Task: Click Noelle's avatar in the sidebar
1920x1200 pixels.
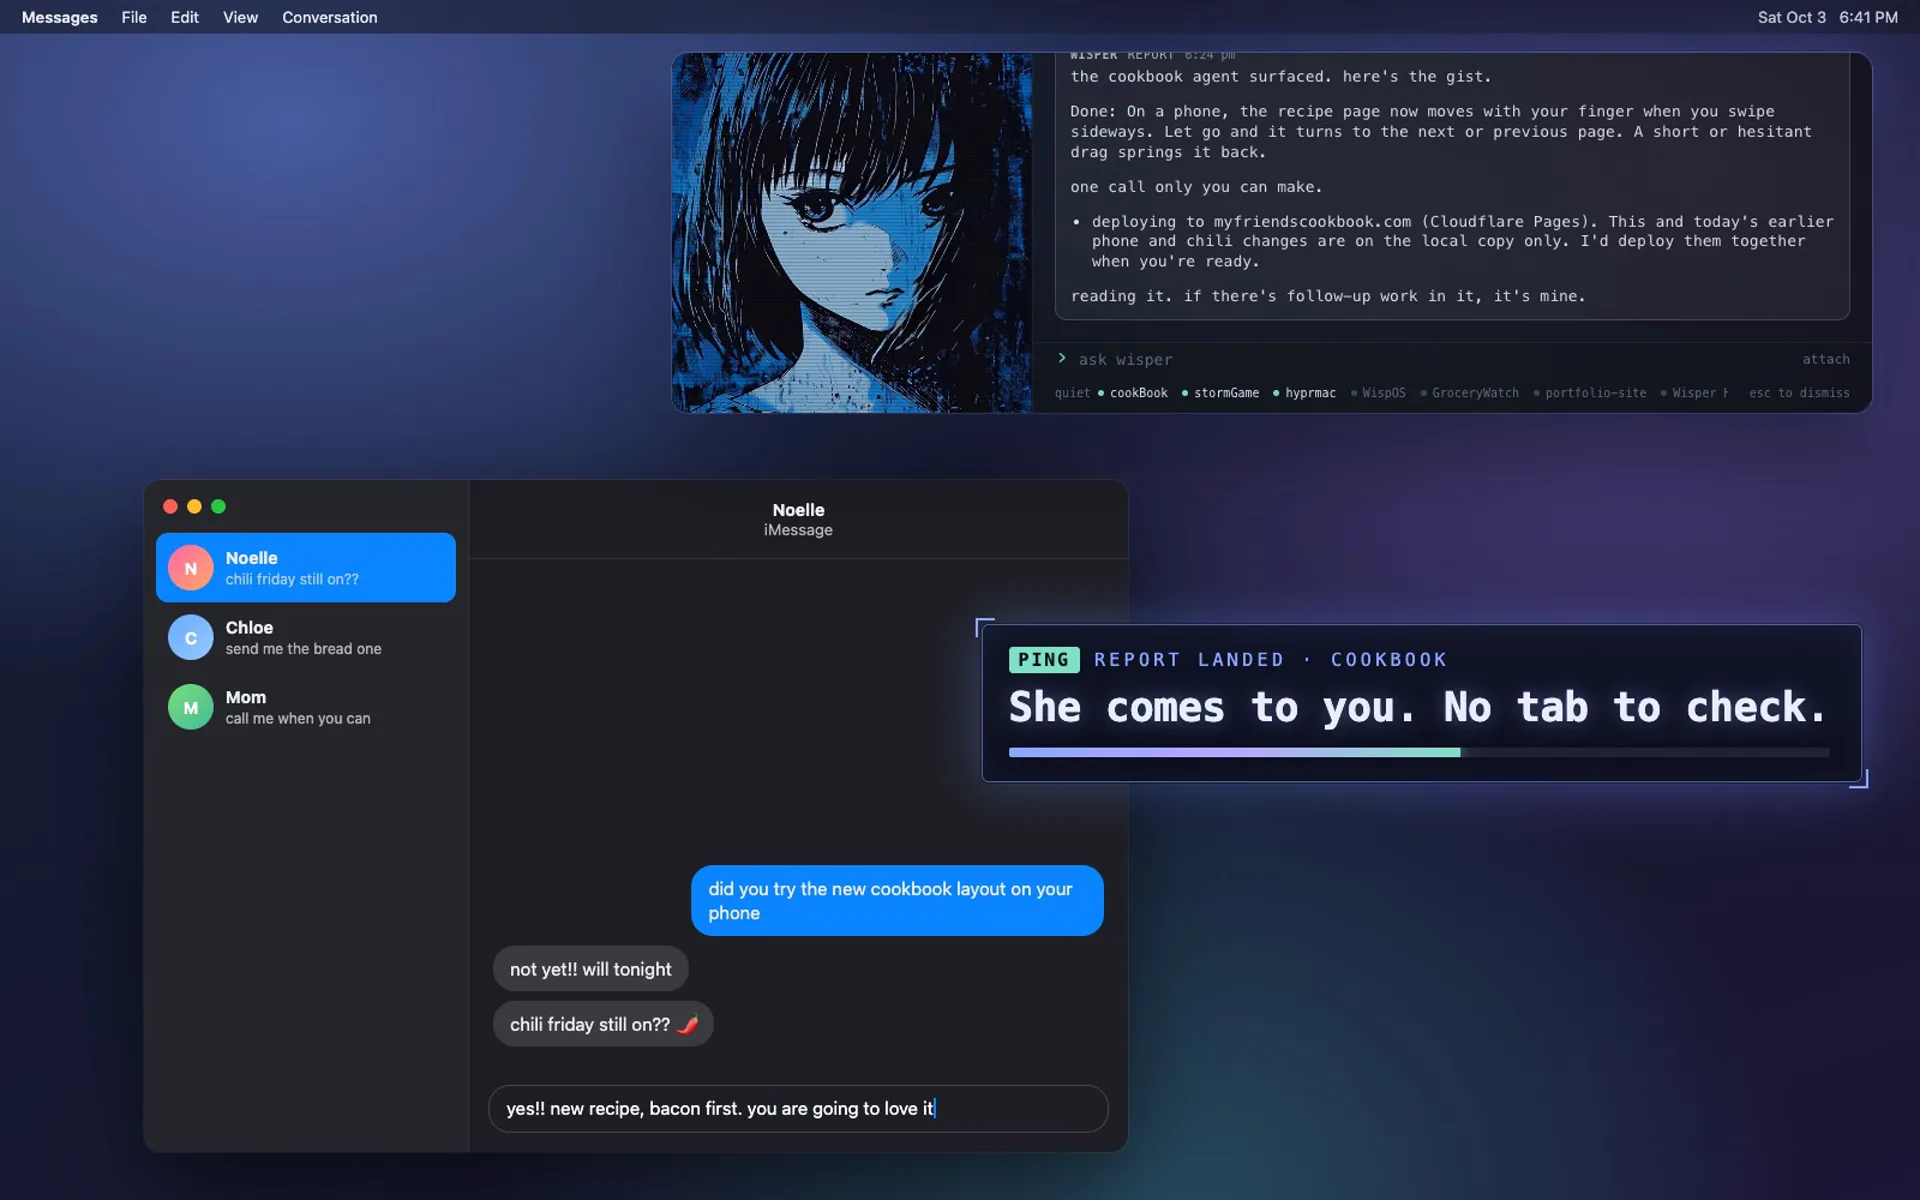Action: pyautogui.click(x=190, y=568)
